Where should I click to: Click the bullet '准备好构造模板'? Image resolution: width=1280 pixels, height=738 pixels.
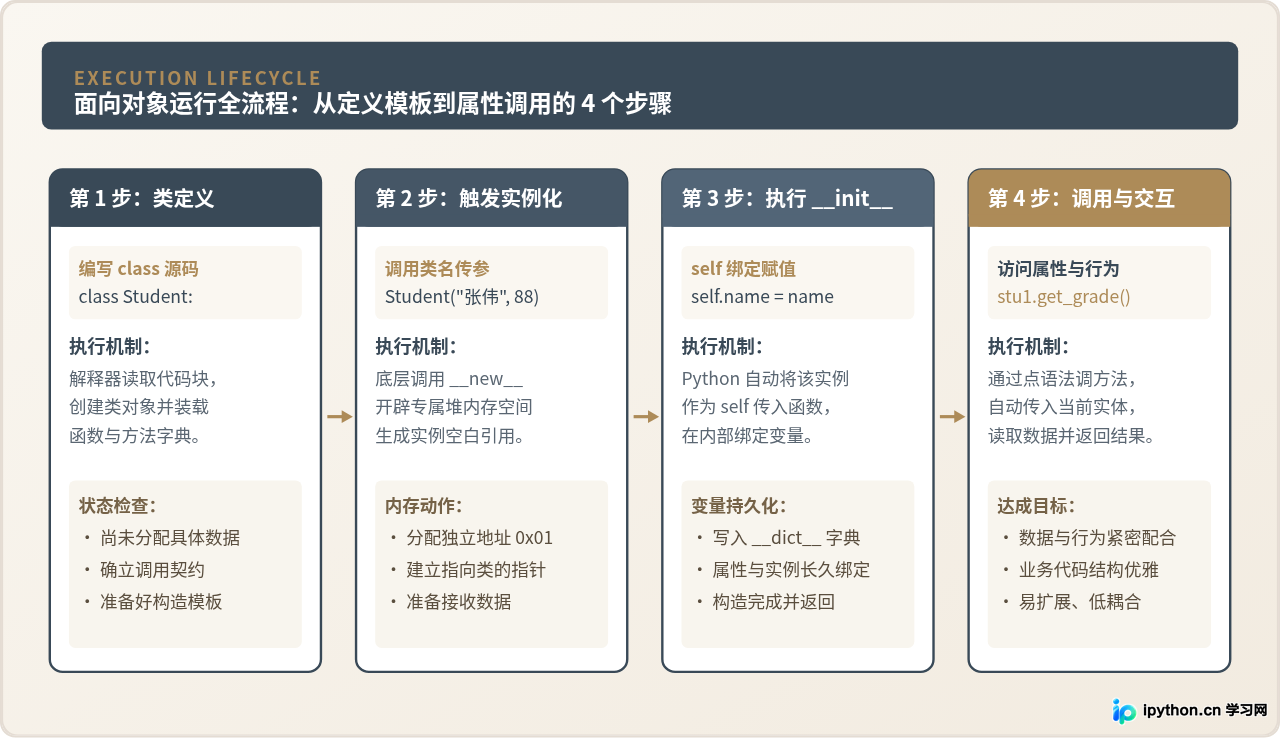click(161, 602)
